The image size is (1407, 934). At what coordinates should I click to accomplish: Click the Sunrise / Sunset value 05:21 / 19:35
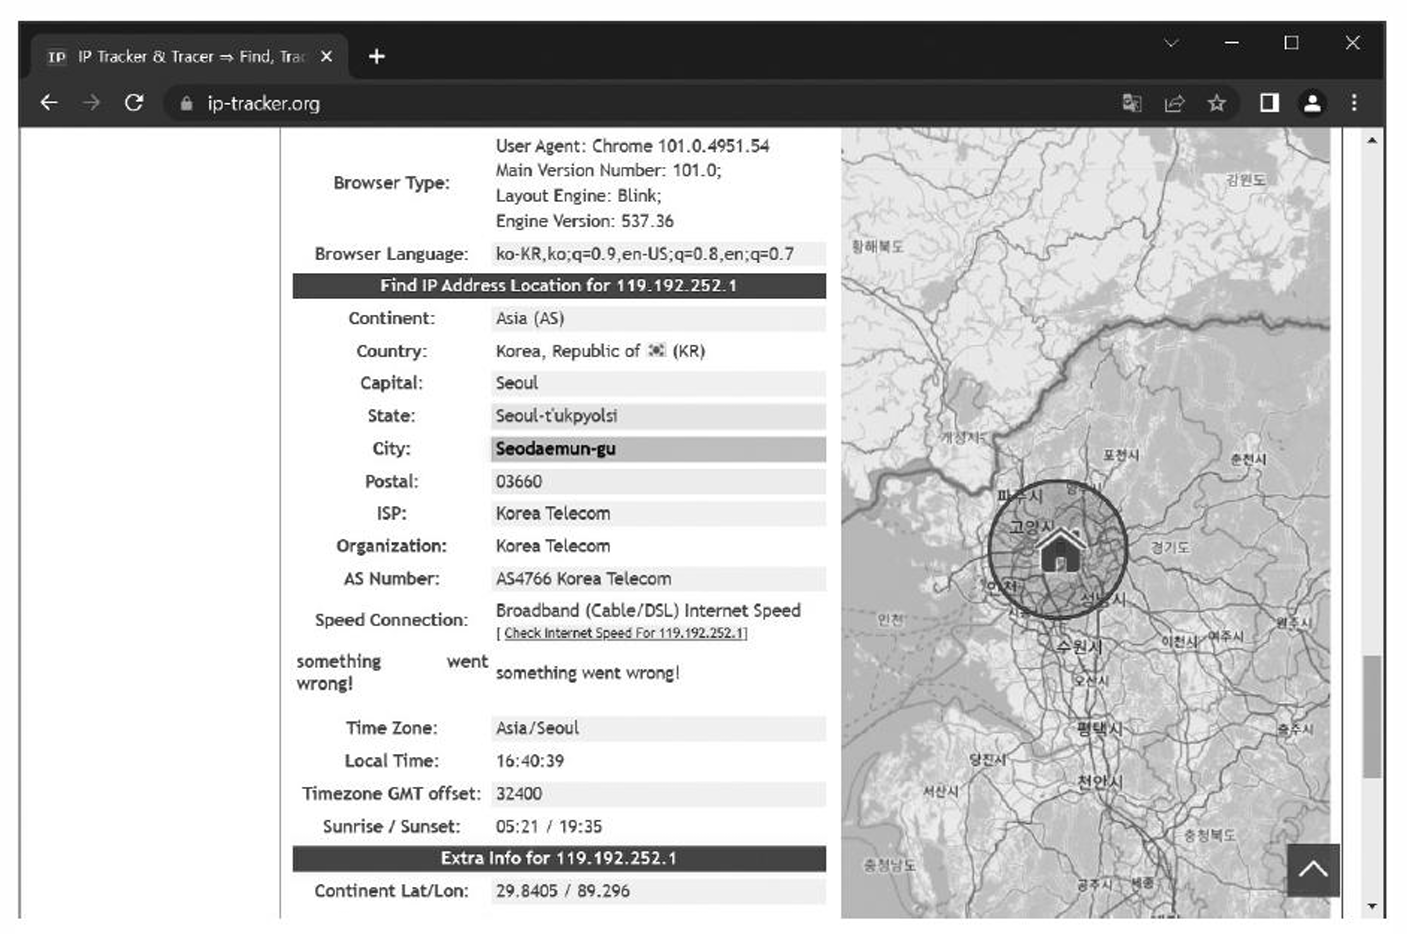coord(549,827)
